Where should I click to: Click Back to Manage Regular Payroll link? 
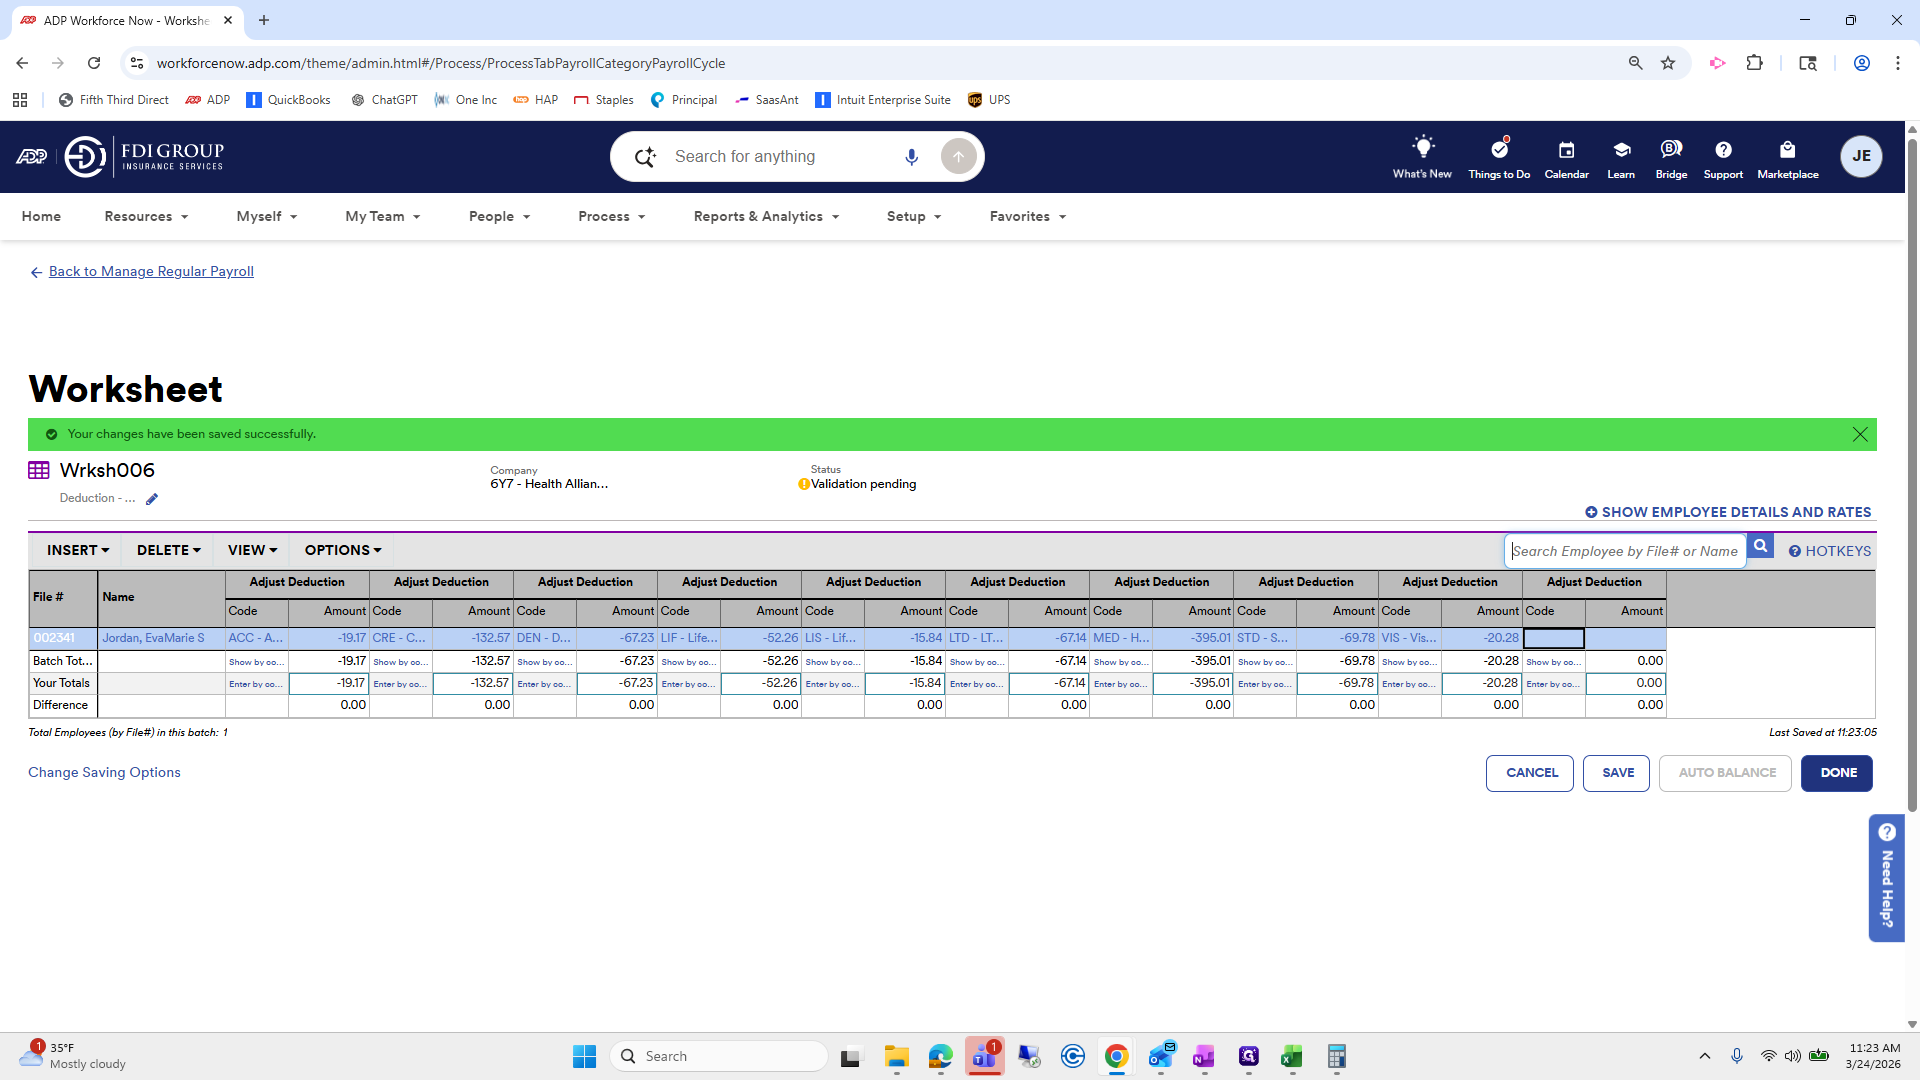pyautogui.click(x=150, y=271)
